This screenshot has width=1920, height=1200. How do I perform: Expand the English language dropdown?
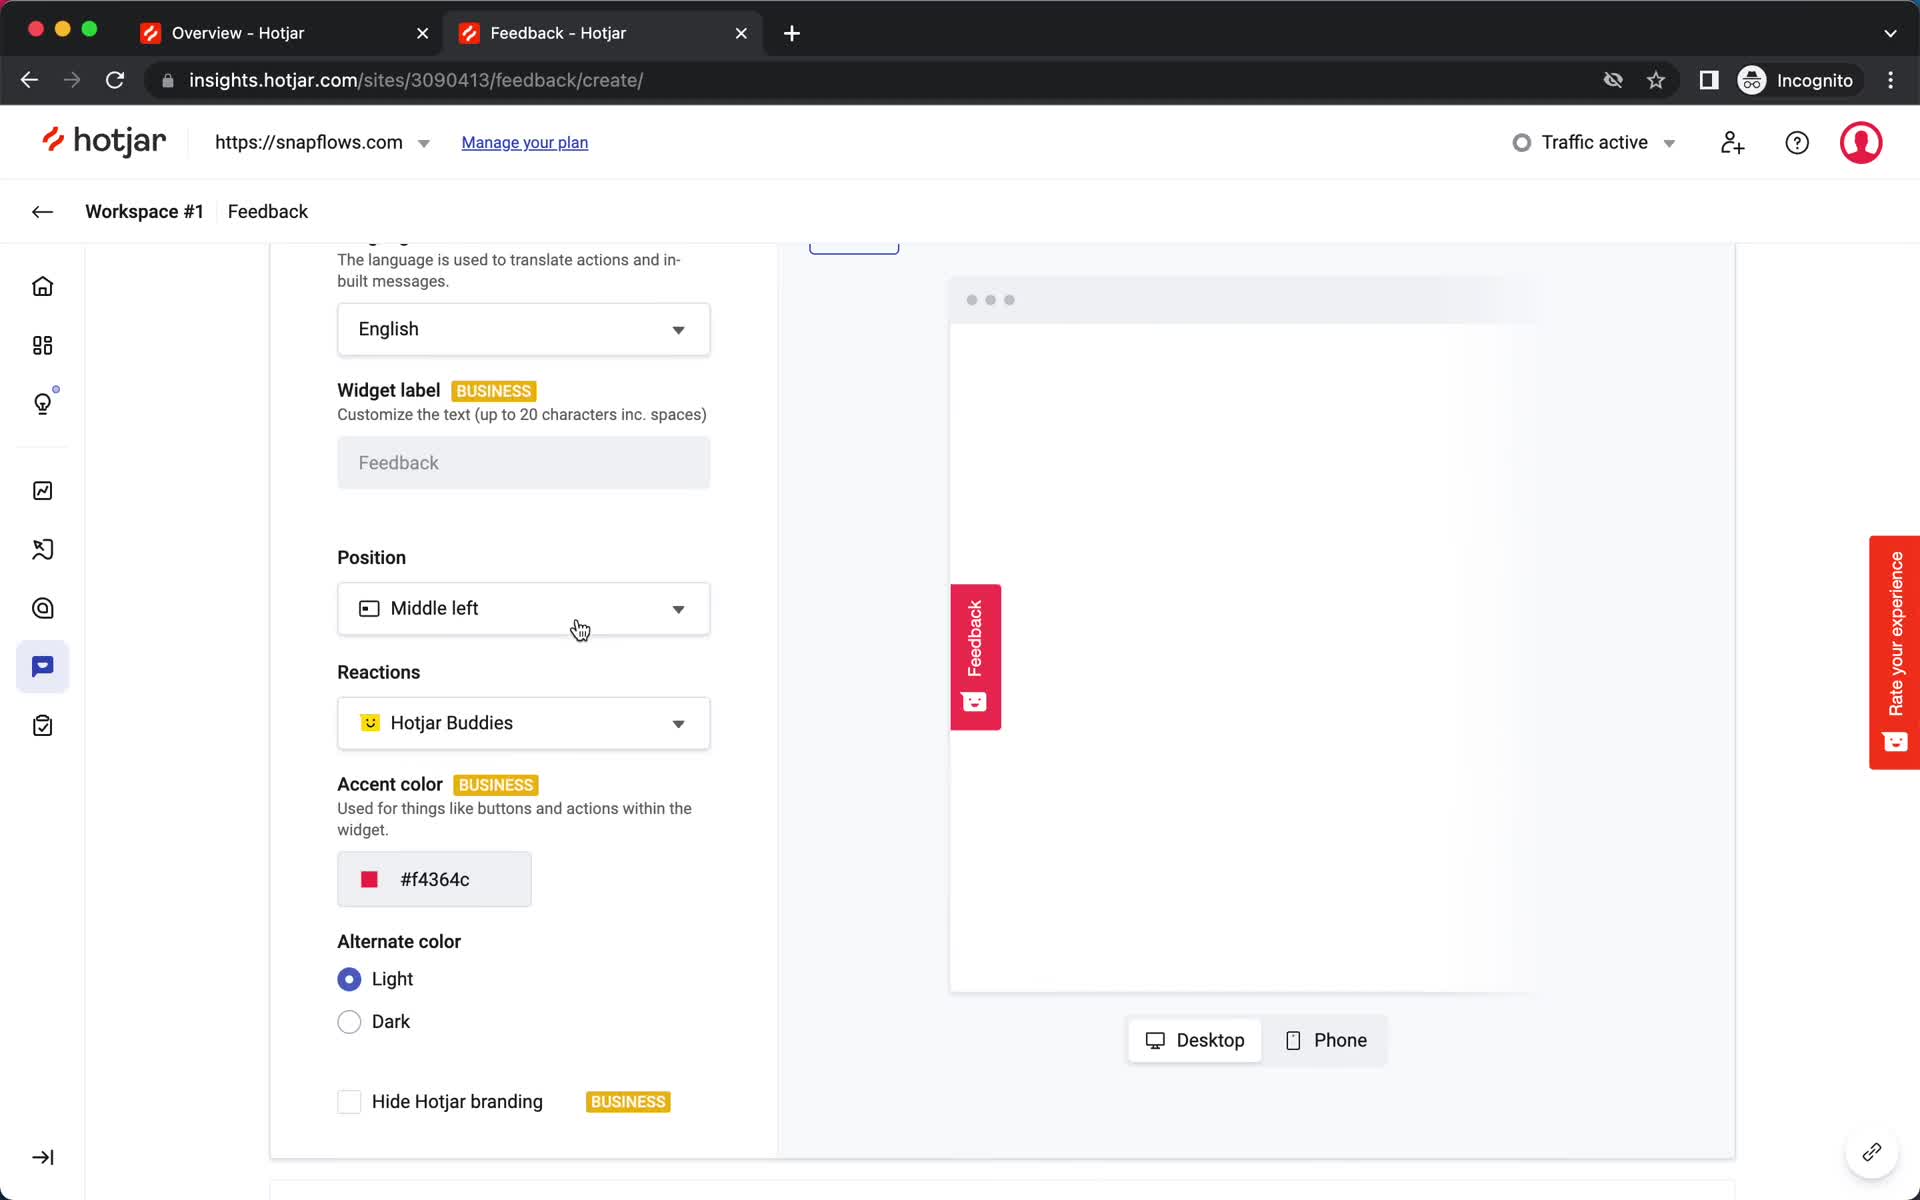[523, 328]
